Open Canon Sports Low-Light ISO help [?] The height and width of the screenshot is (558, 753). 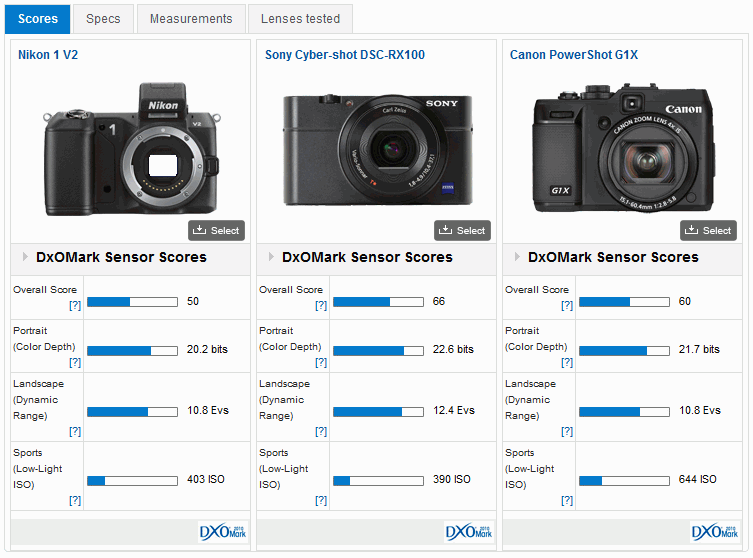[567, 501]
